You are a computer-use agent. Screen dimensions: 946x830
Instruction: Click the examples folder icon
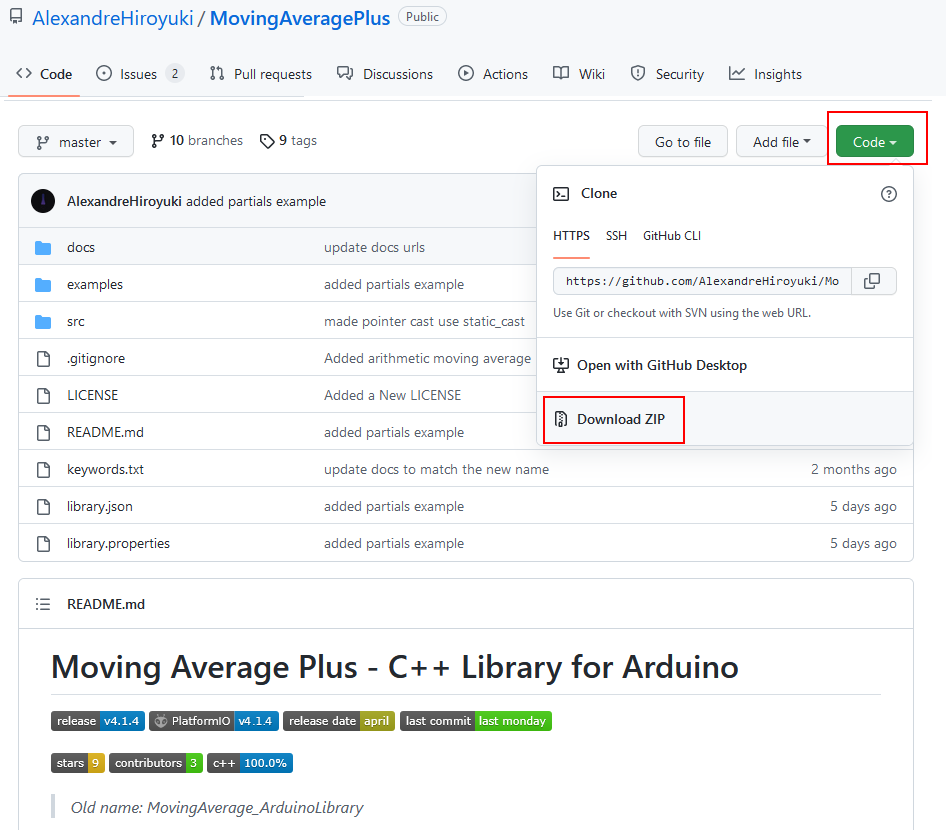(x=43, y=285)
